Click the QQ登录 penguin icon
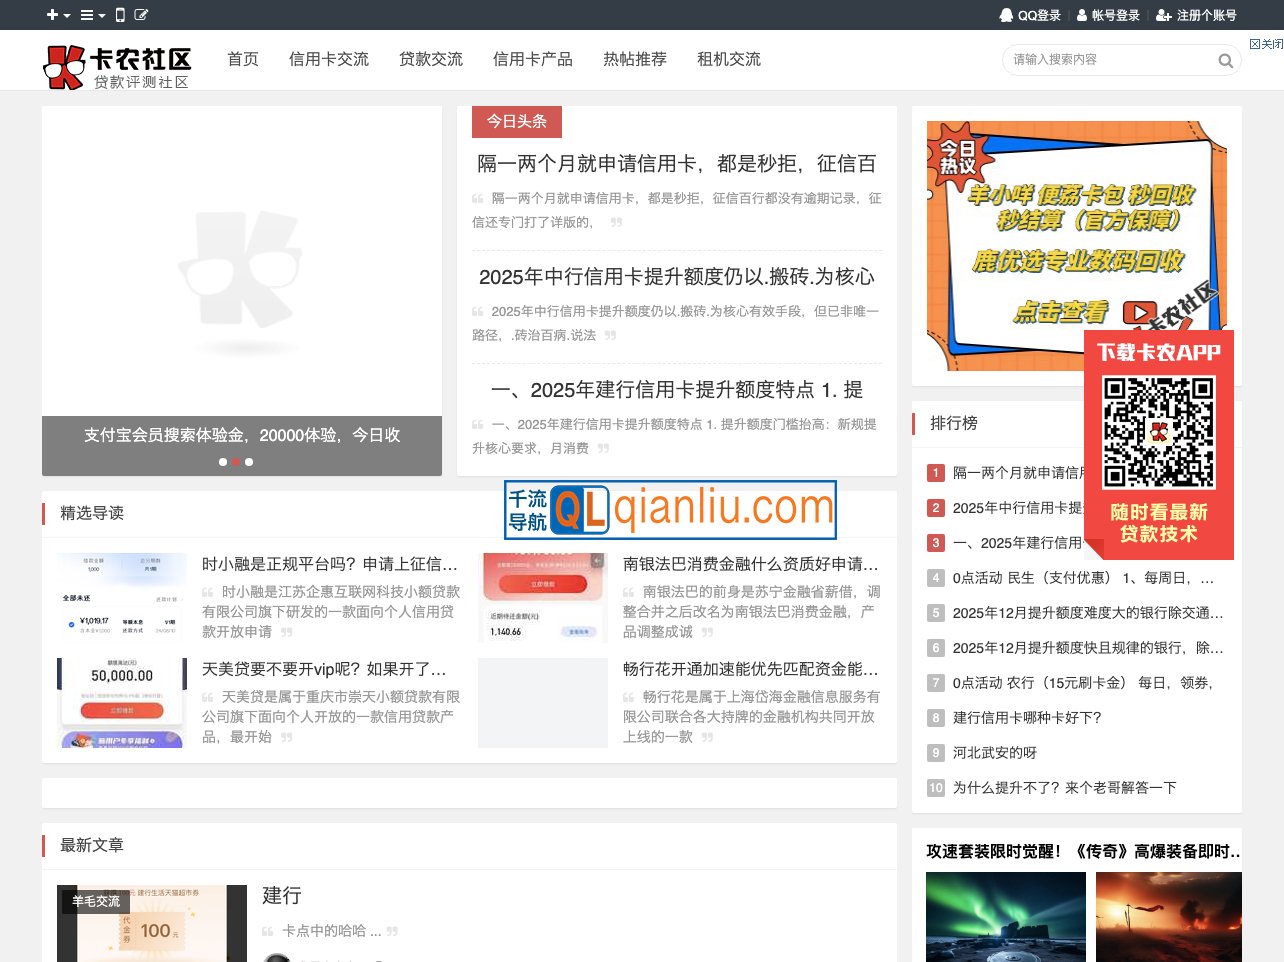Screen dimensions: 1284x962 (x=1006, y=15)
